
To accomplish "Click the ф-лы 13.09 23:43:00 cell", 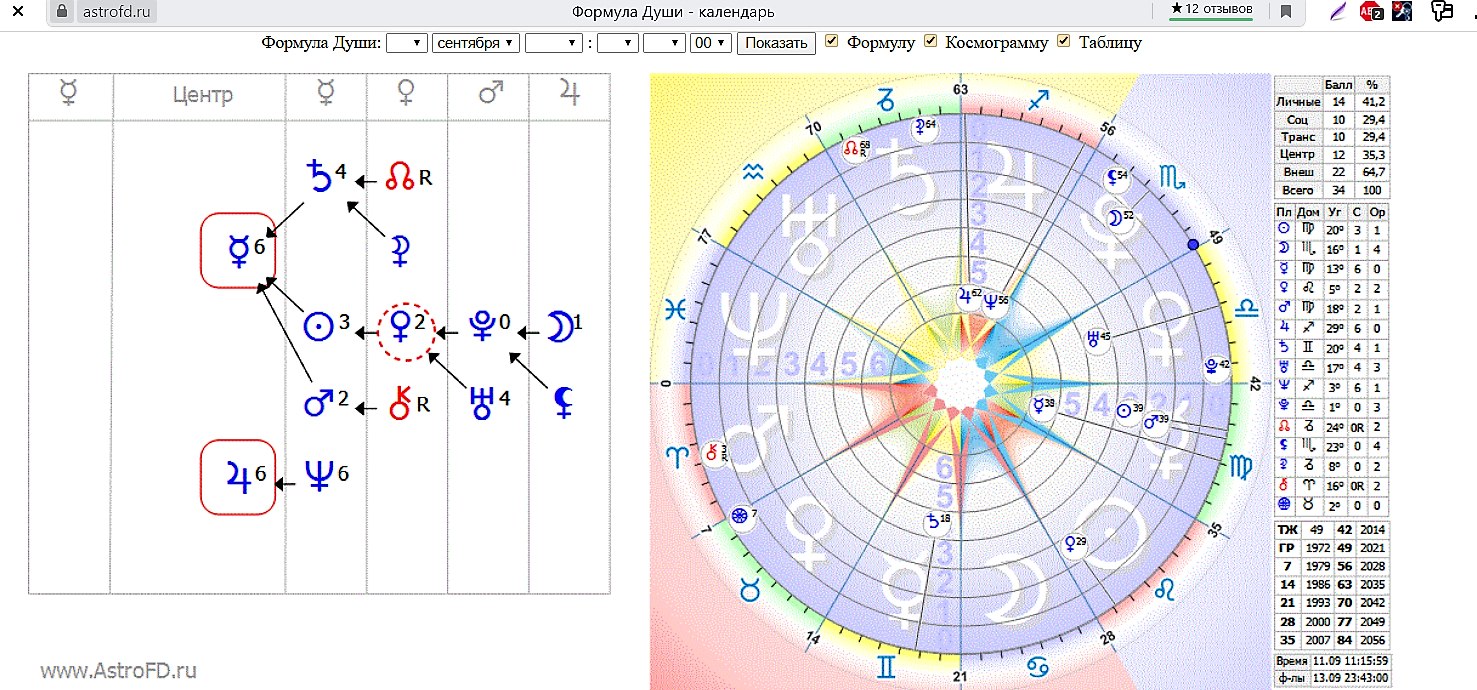I will coord(1331,677).
